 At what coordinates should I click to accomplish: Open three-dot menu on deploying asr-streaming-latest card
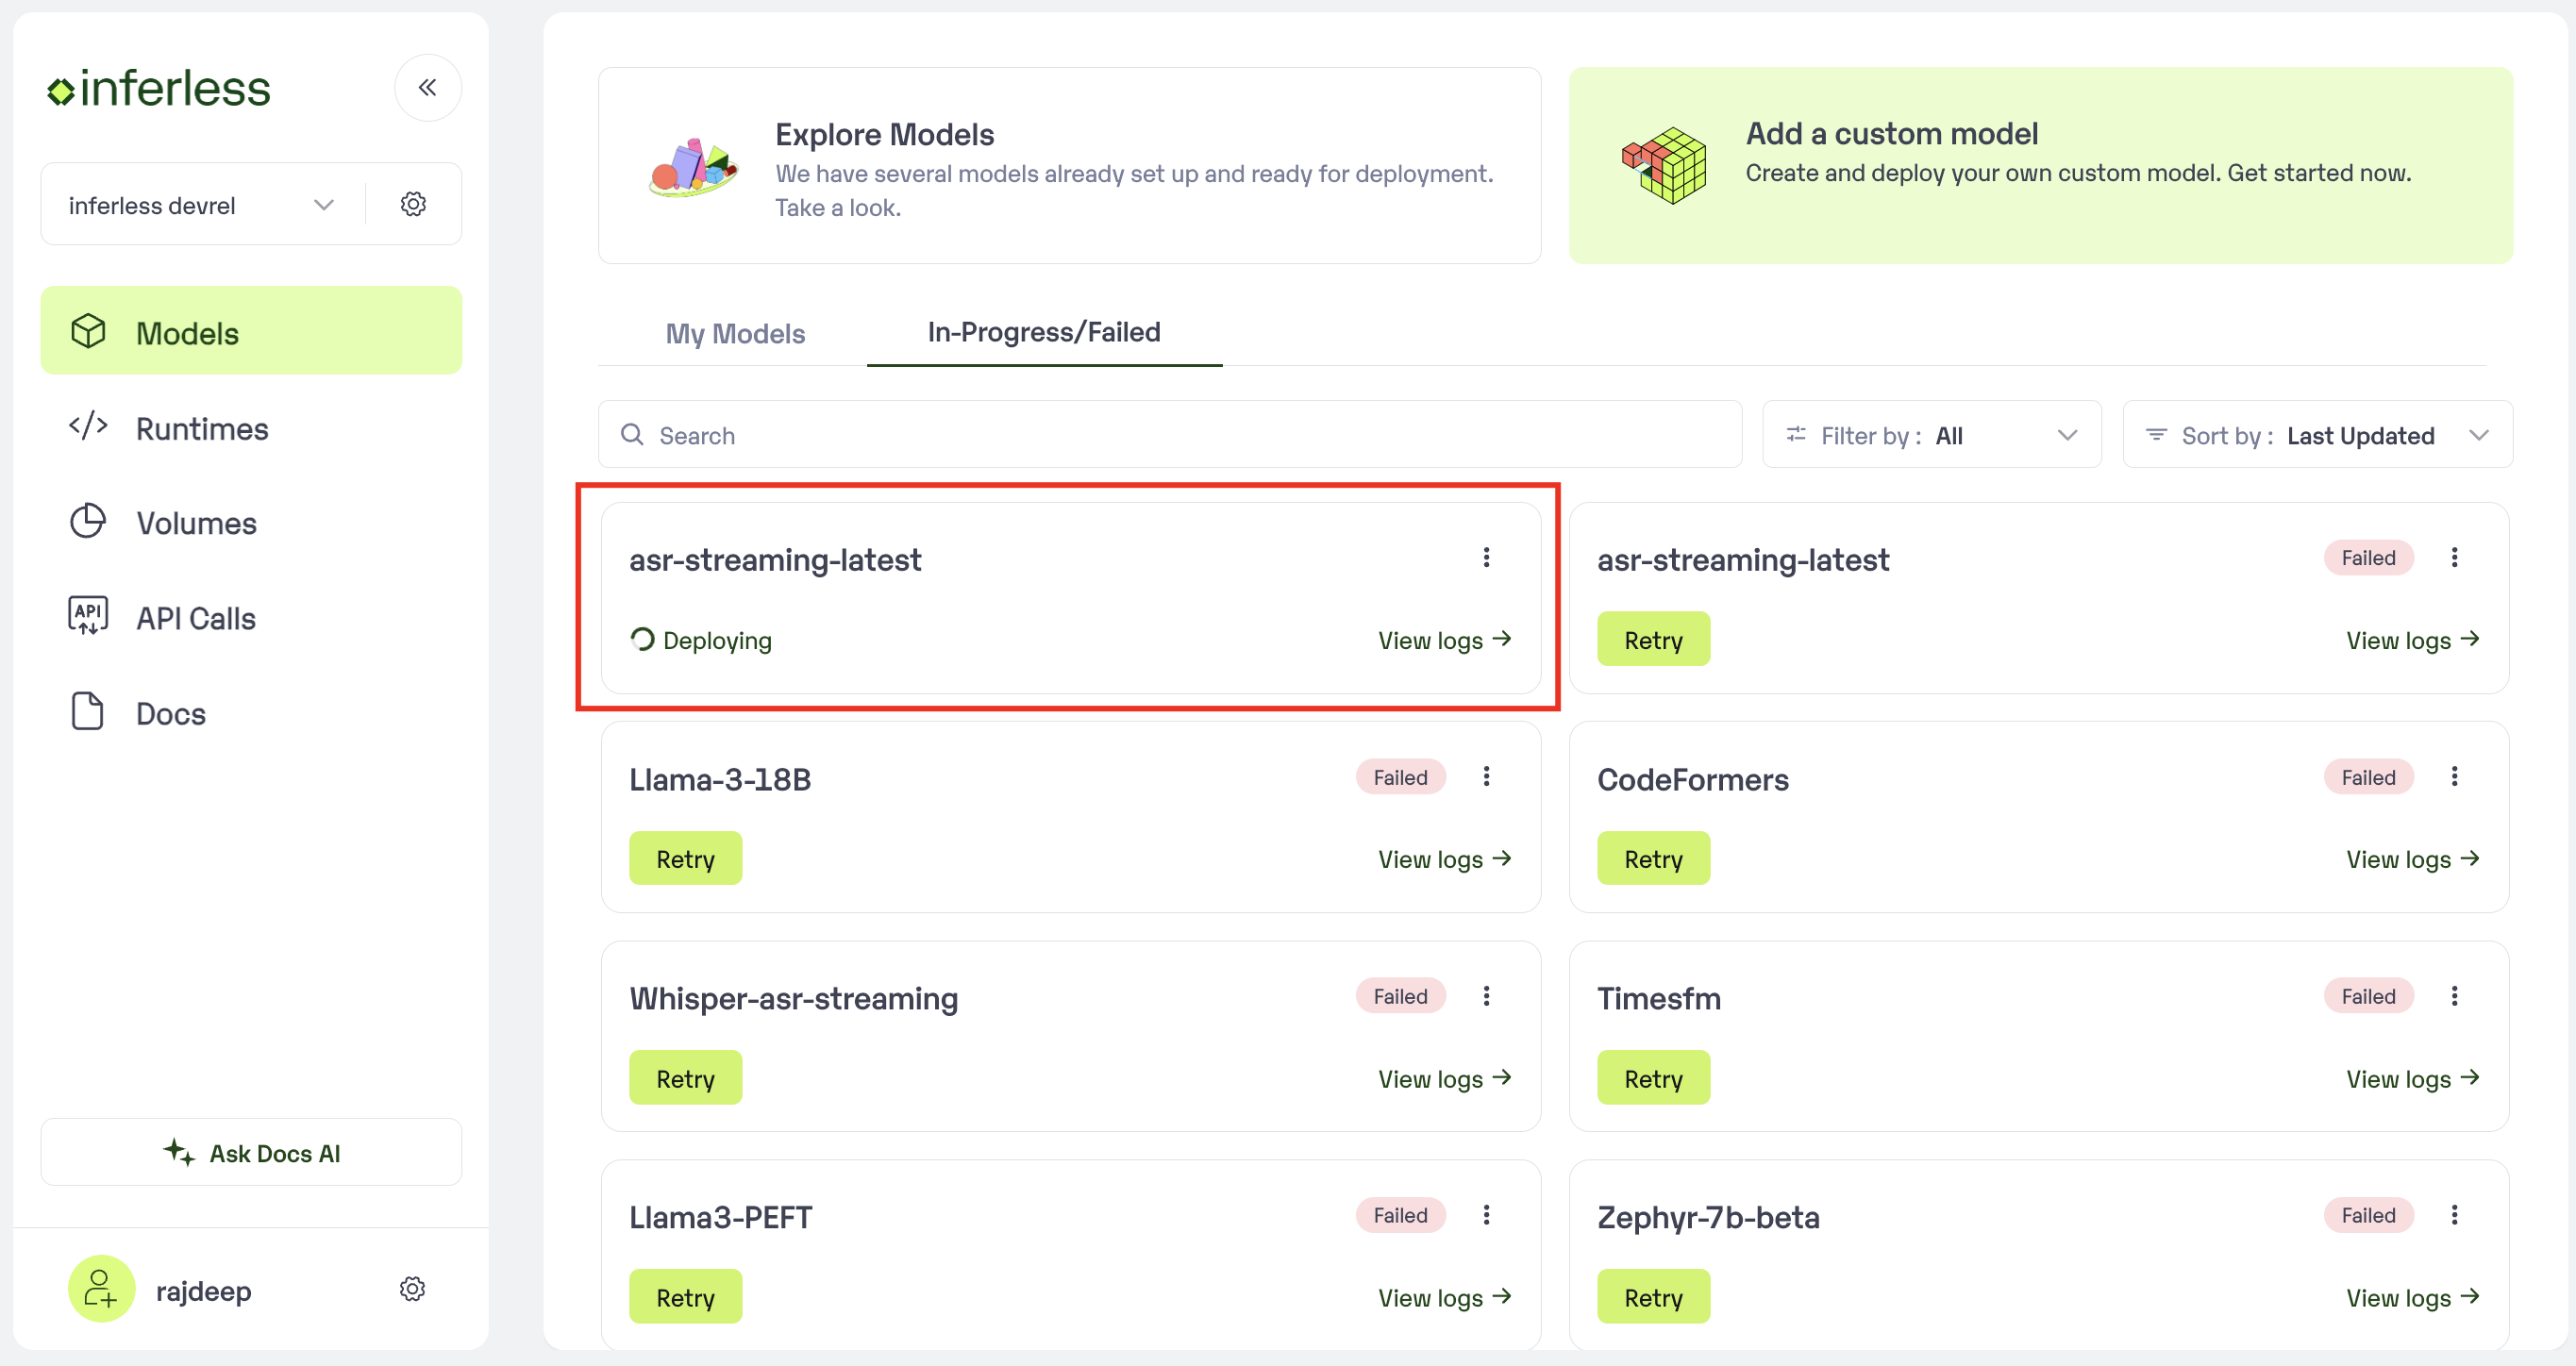pos(1486,558)
